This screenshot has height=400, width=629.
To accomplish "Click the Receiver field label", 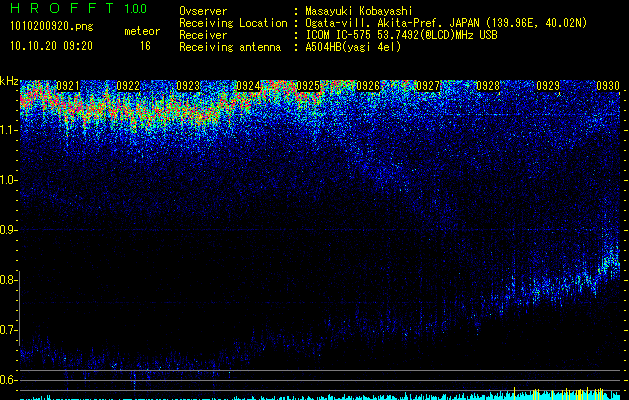I will coord(203,35).
